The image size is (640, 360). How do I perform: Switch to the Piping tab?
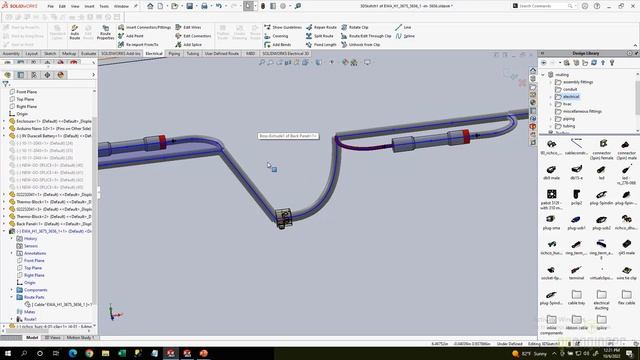174,53
